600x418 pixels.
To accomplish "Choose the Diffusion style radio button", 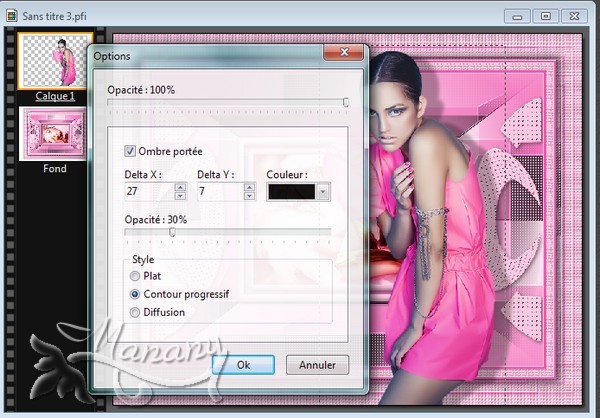I will (x=135, y=313).
